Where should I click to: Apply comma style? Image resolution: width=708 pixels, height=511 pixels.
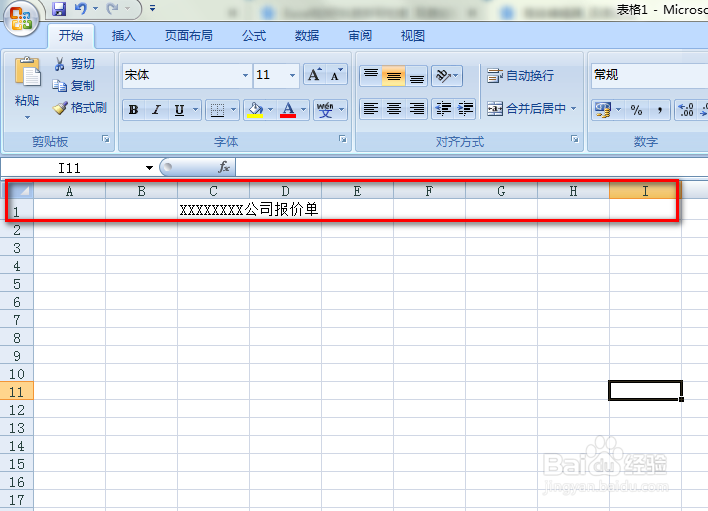tap(660, 110)
